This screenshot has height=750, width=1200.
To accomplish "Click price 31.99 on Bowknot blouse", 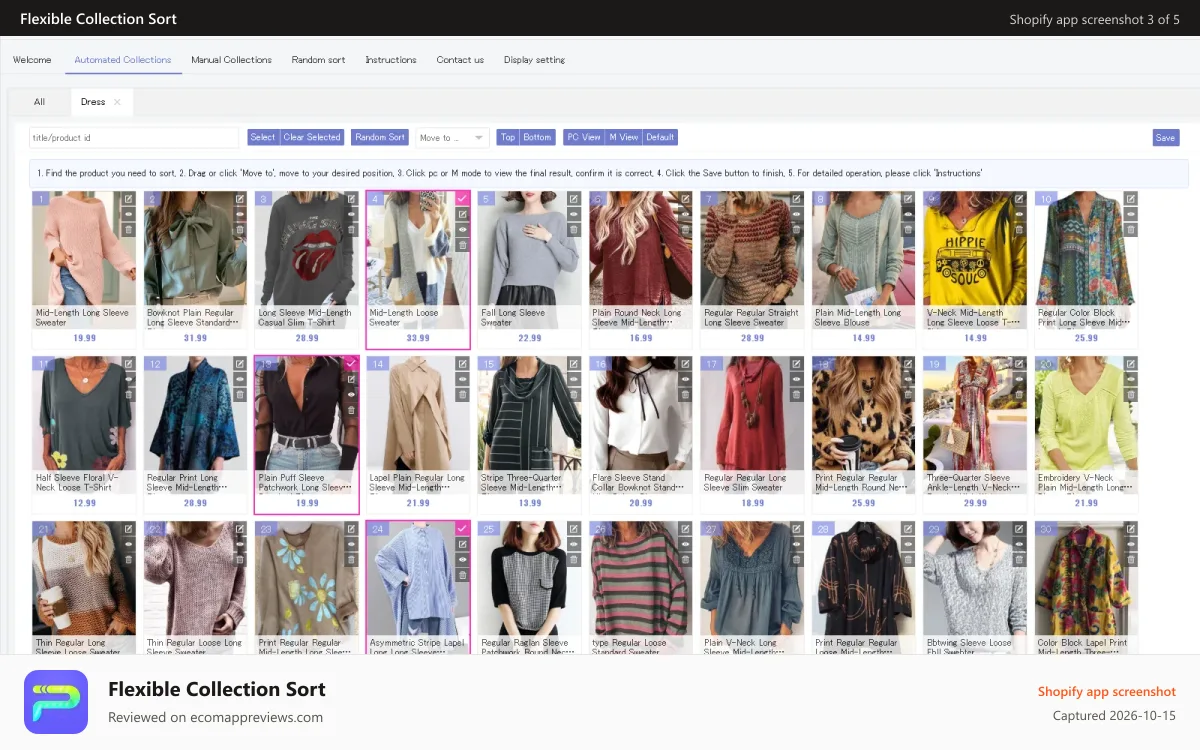I will [195, 338].
